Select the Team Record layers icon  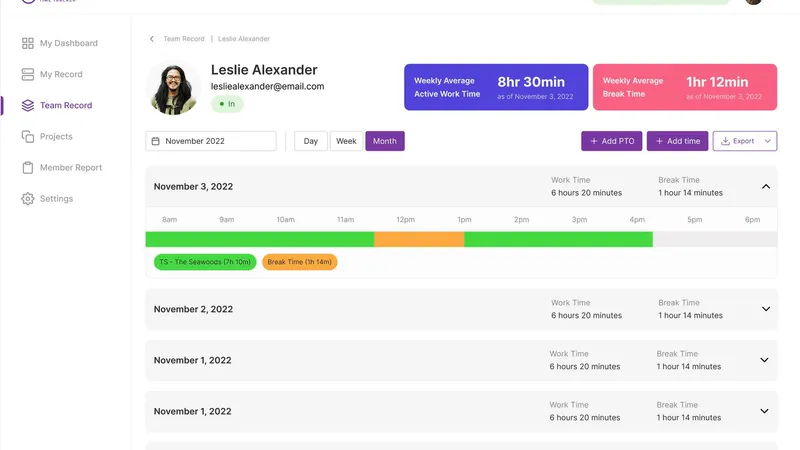(x=28, y=106)
